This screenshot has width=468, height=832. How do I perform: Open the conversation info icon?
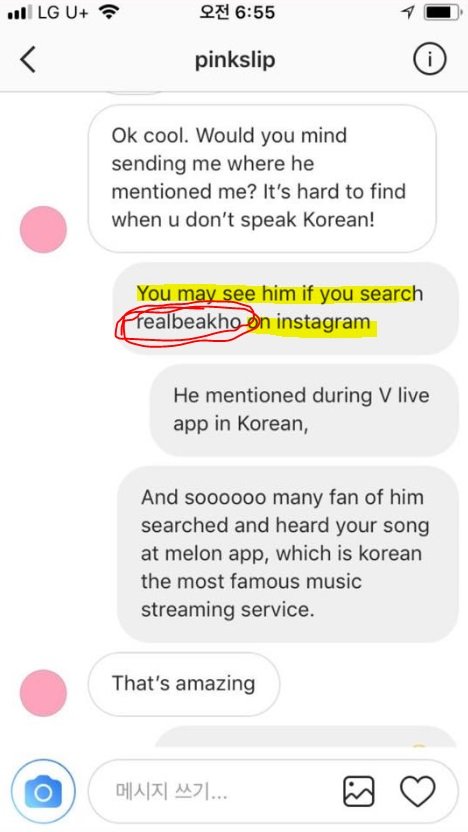click(429, 60)
